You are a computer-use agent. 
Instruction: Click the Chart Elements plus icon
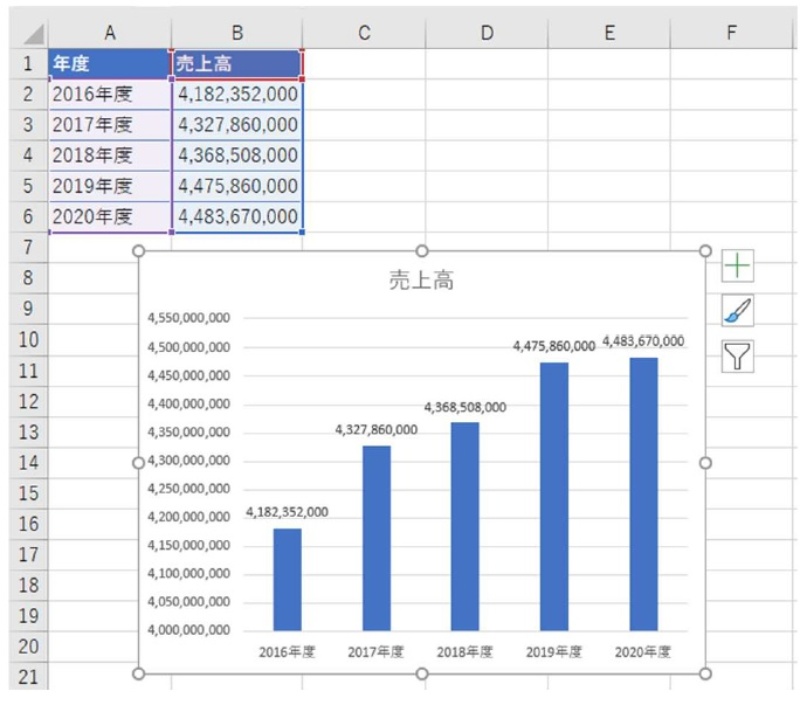click(737, 266)
